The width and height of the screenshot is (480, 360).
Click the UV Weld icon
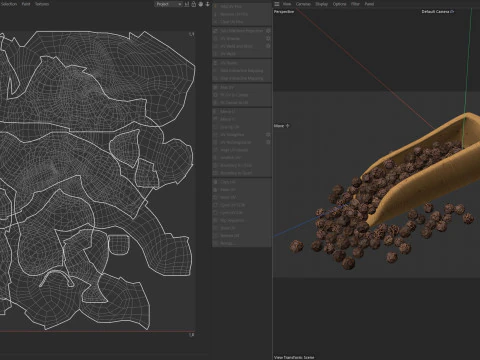click(x=215, y=54)
